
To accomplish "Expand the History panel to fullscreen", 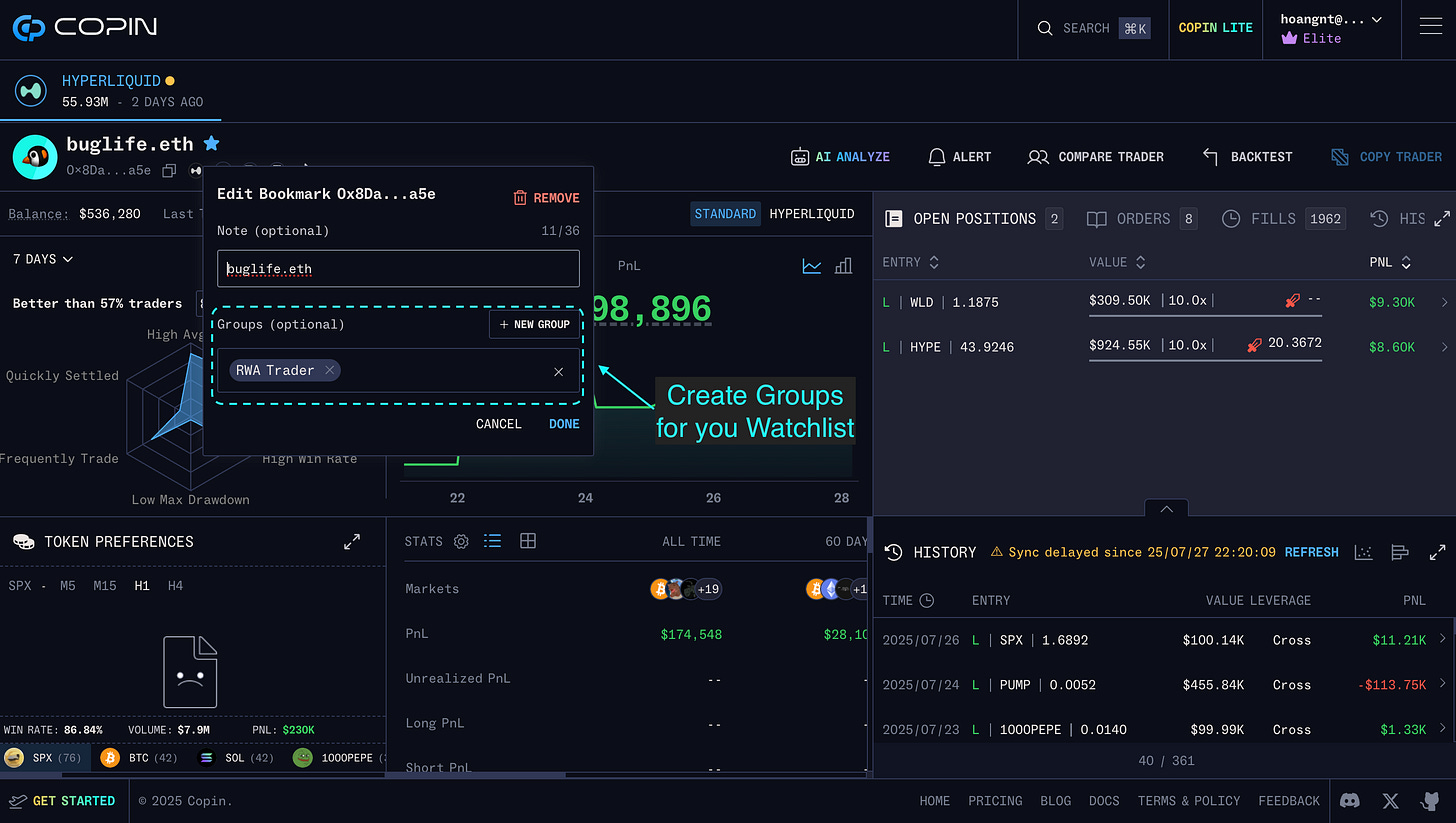I will pos(1437,552).
